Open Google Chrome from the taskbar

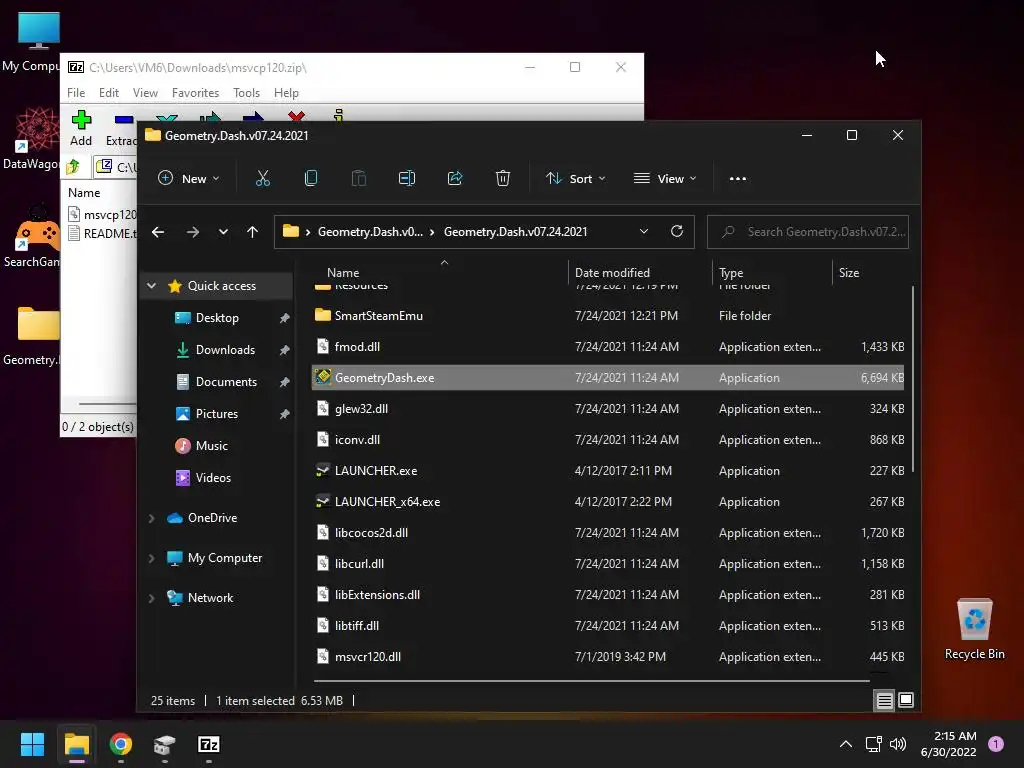pos(121,744)
